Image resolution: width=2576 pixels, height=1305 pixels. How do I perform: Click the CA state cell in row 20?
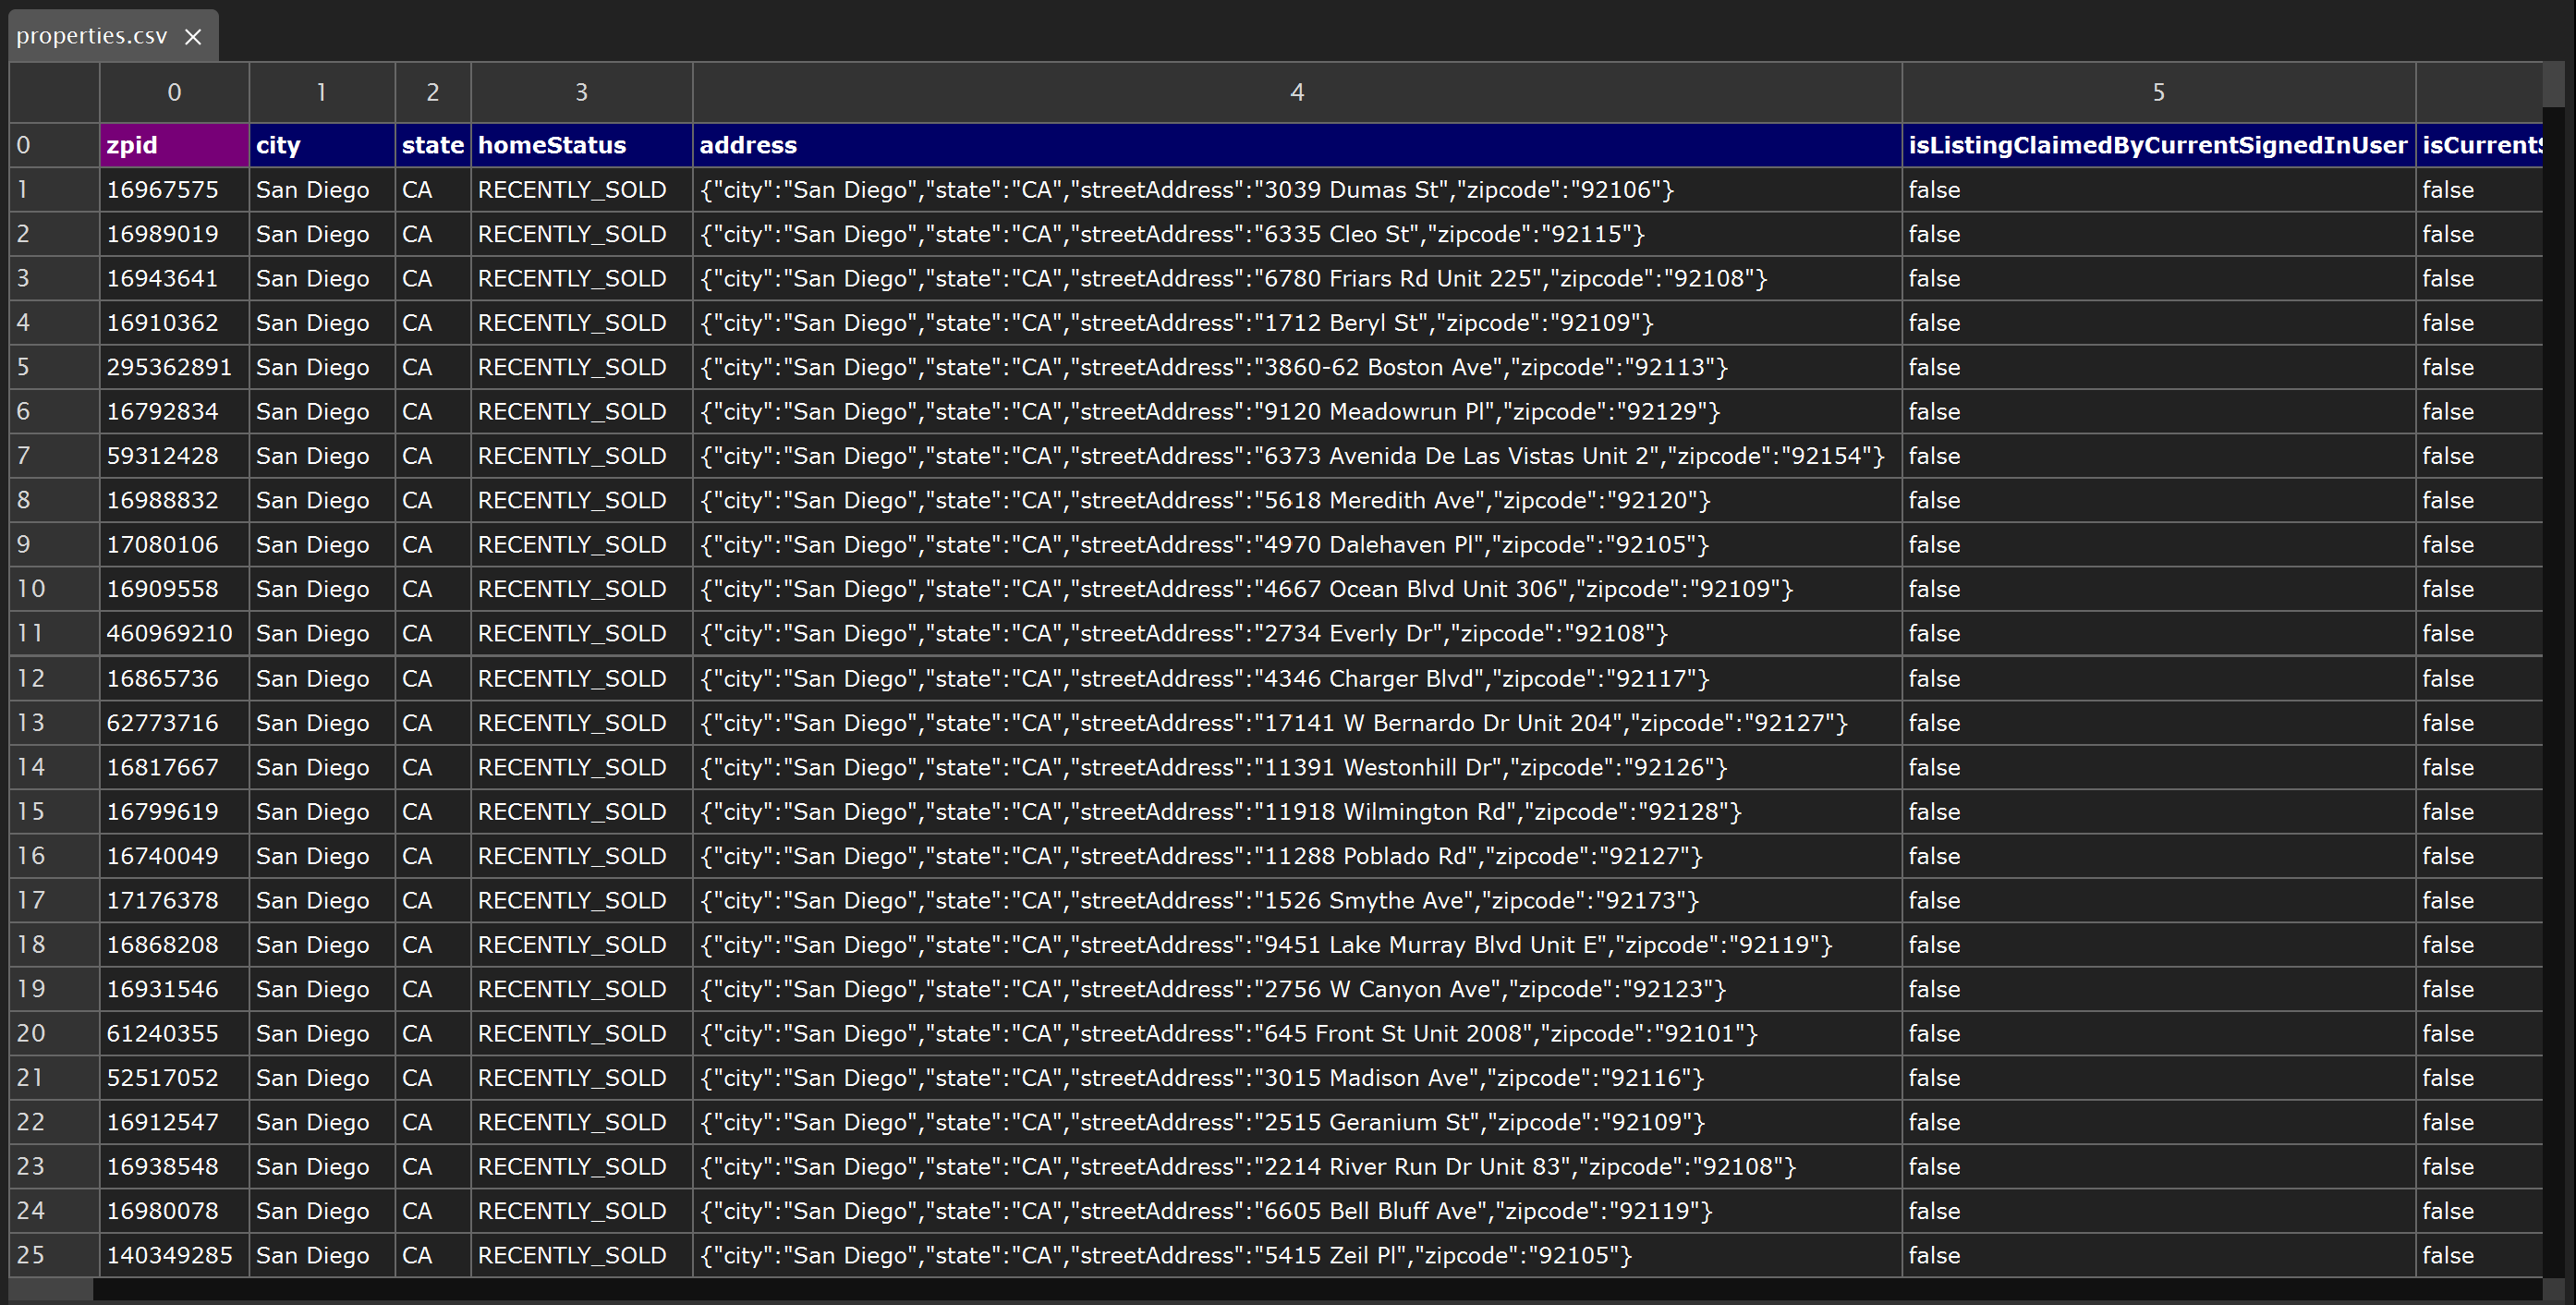point(432,1033)
